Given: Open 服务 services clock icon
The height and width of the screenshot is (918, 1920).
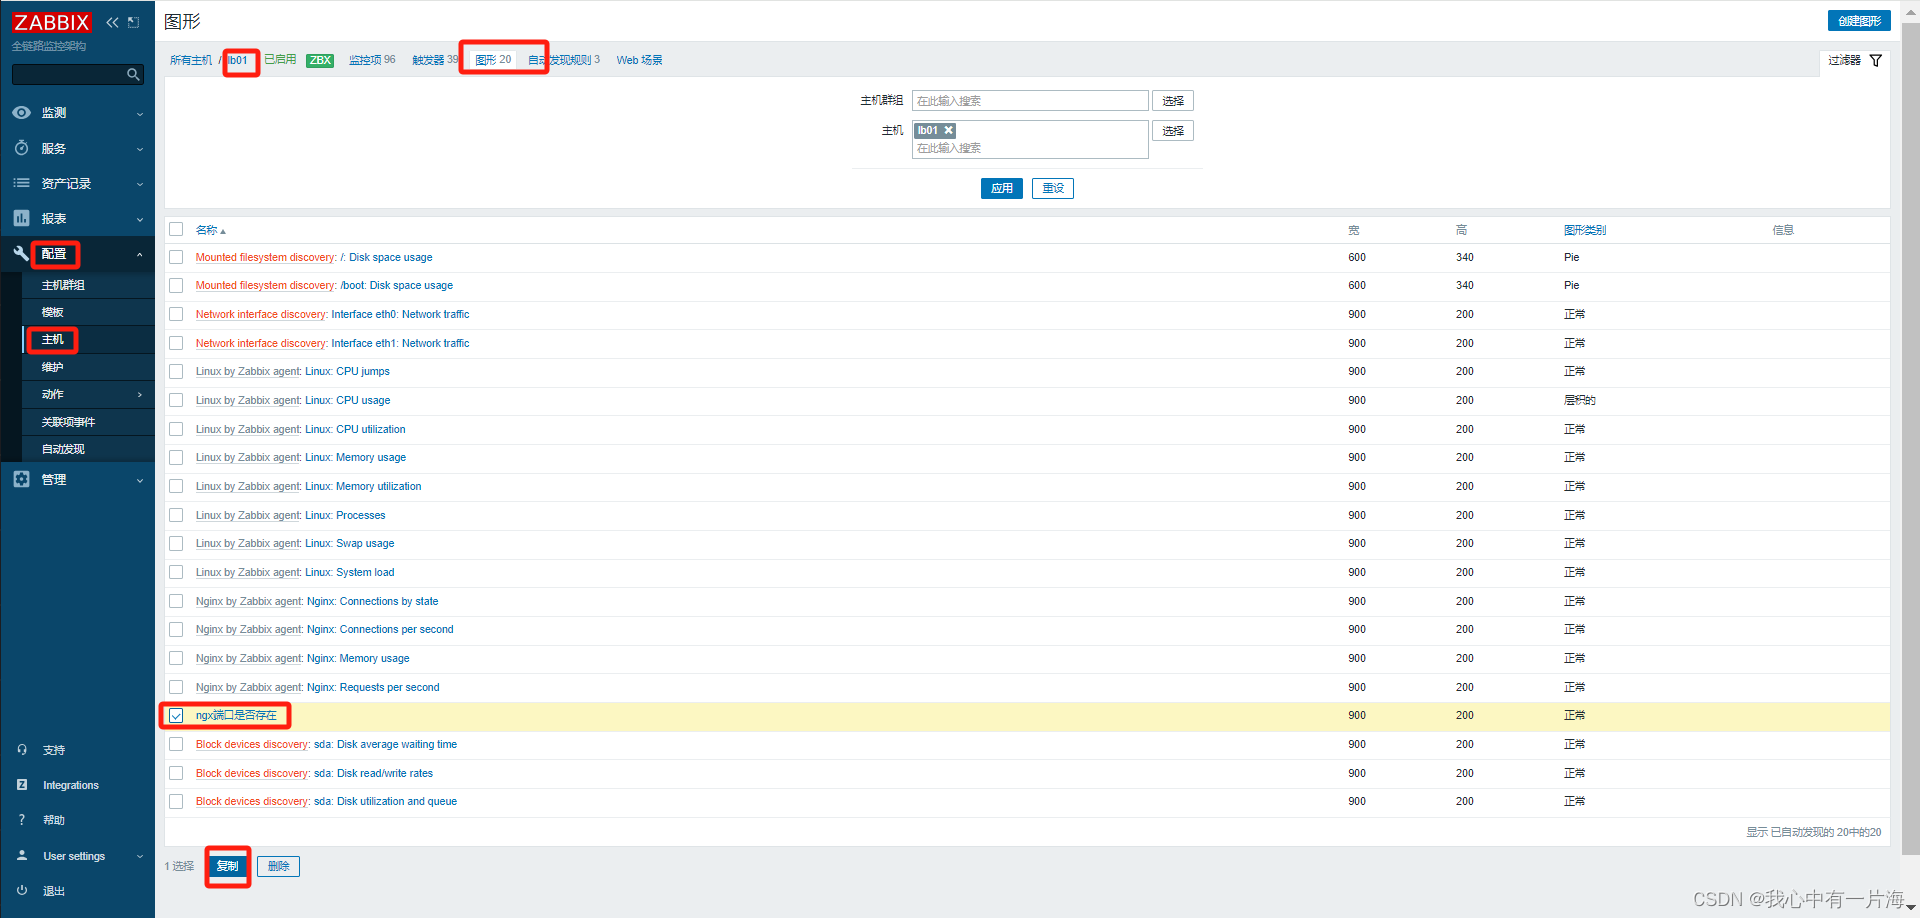Looking at the screenshot, I should 21,148.
